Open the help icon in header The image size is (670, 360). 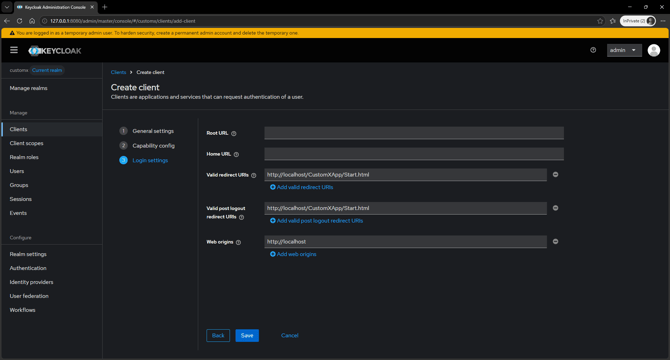pos(593,50)
